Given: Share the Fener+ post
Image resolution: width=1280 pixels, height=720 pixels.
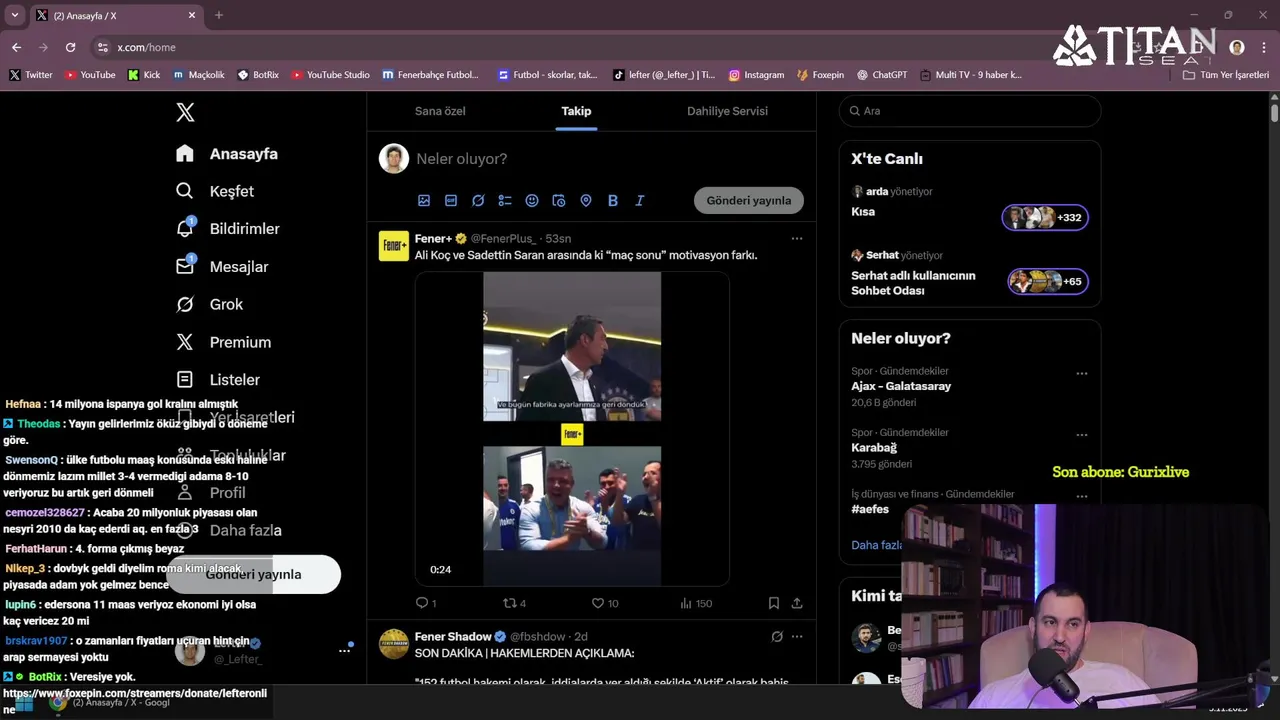Looking at the screenshot, I should (x=797, y=603).
